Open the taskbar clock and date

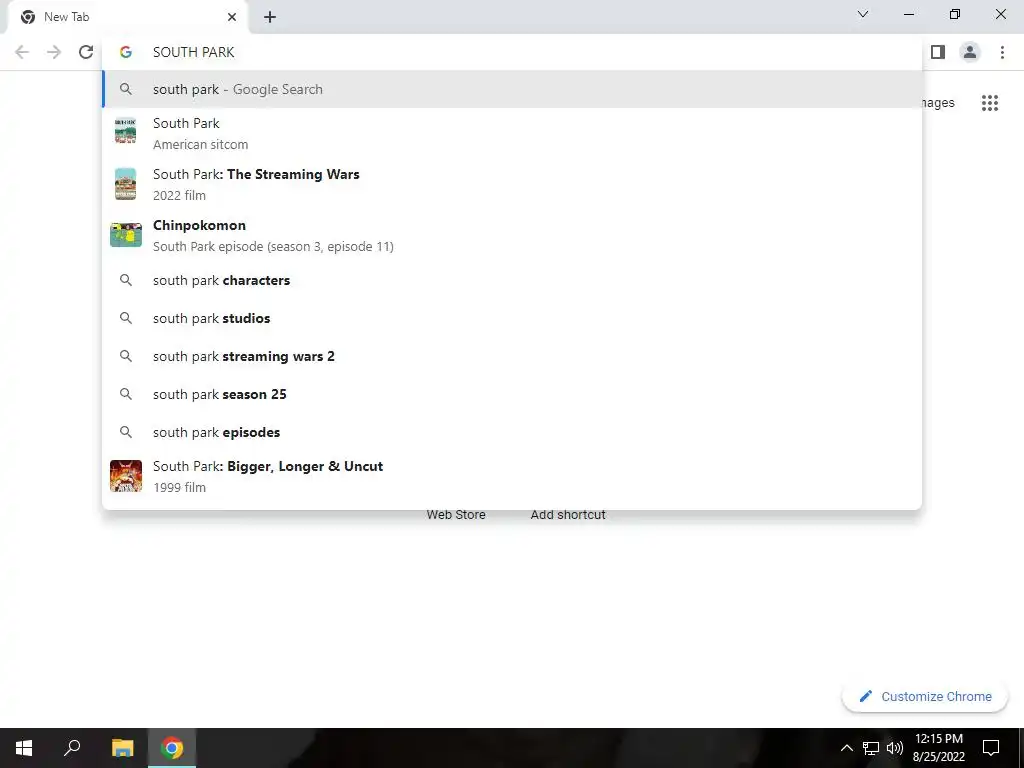[x=938, y=748]
